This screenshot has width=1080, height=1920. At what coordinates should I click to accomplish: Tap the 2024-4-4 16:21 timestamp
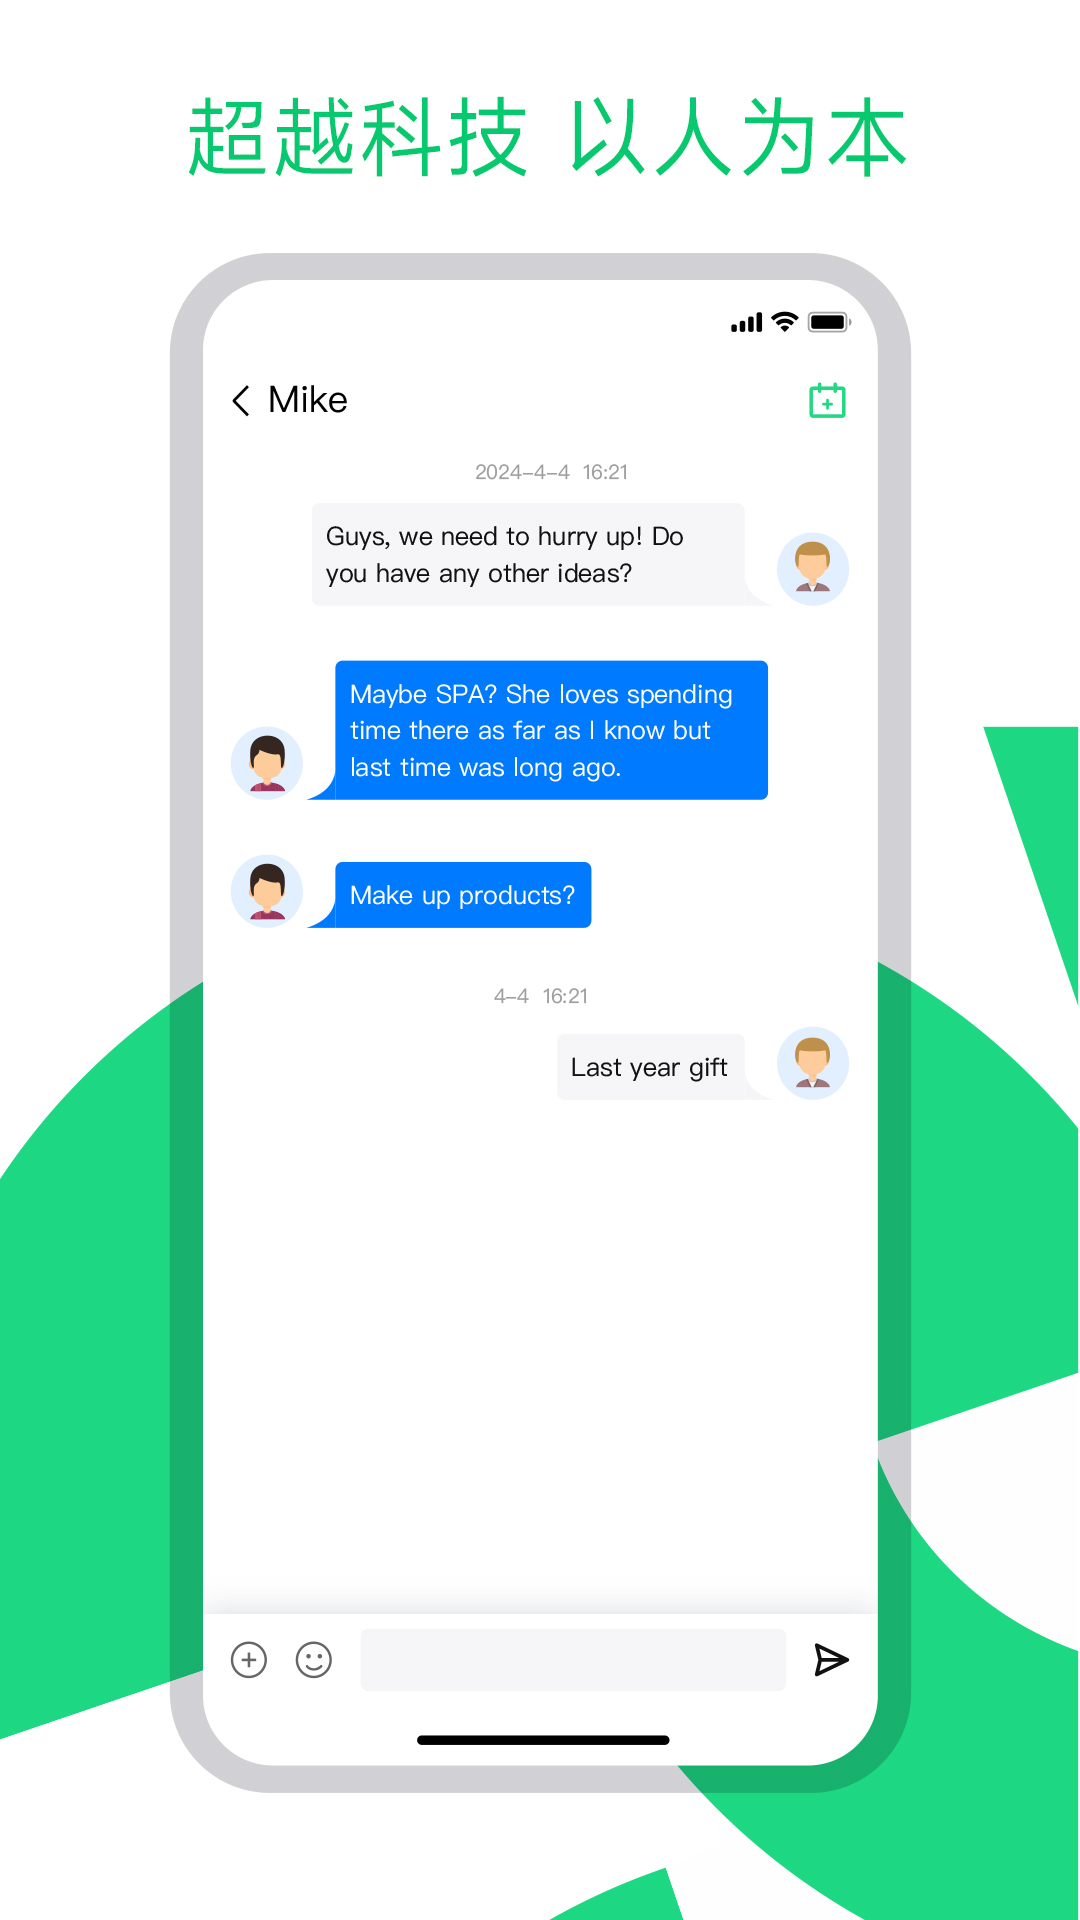tap(551, 472)
